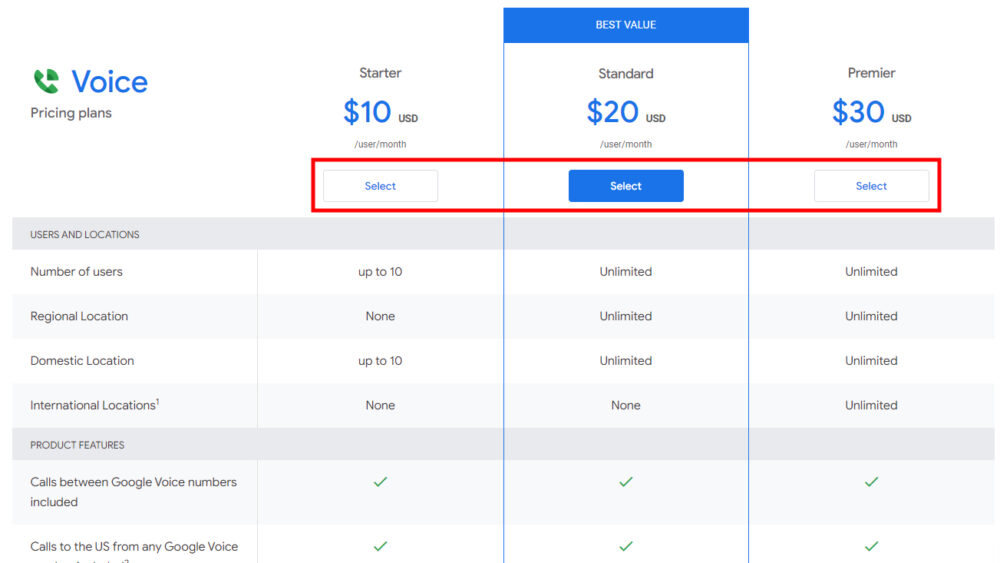
Task: Click the Starter plan heading
Action: coord(380,73)
